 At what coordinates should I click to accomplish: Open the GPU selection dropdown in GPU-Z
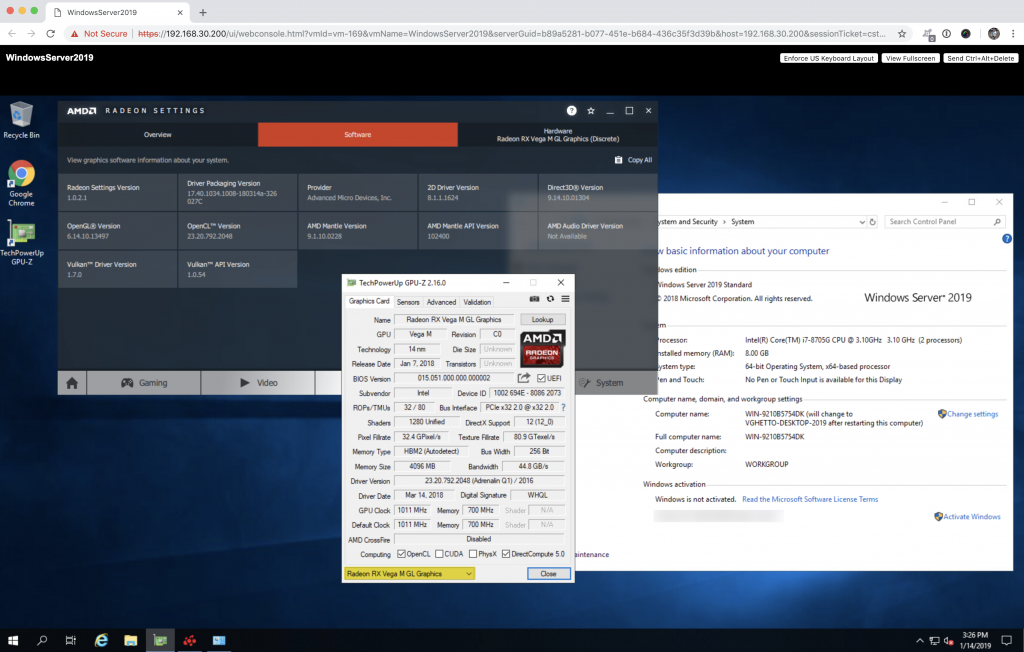click(x=409, y=574)
